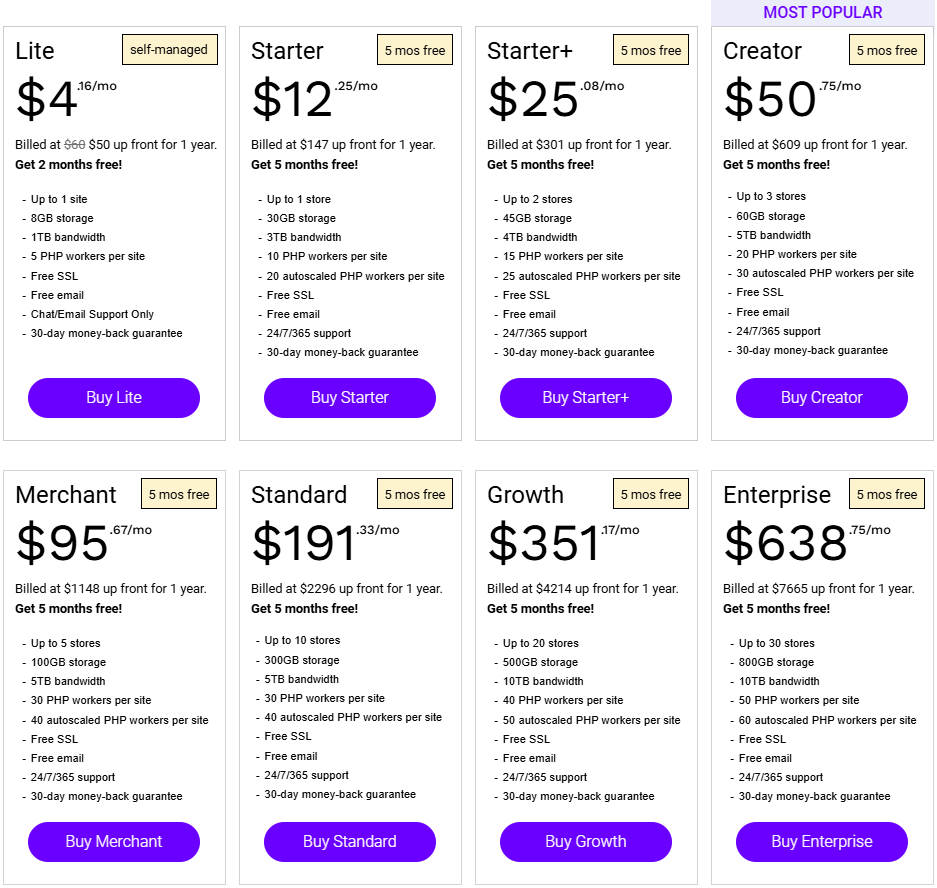
Task: Purchase via the Buy Merchant button
Action: pos(114,842)
